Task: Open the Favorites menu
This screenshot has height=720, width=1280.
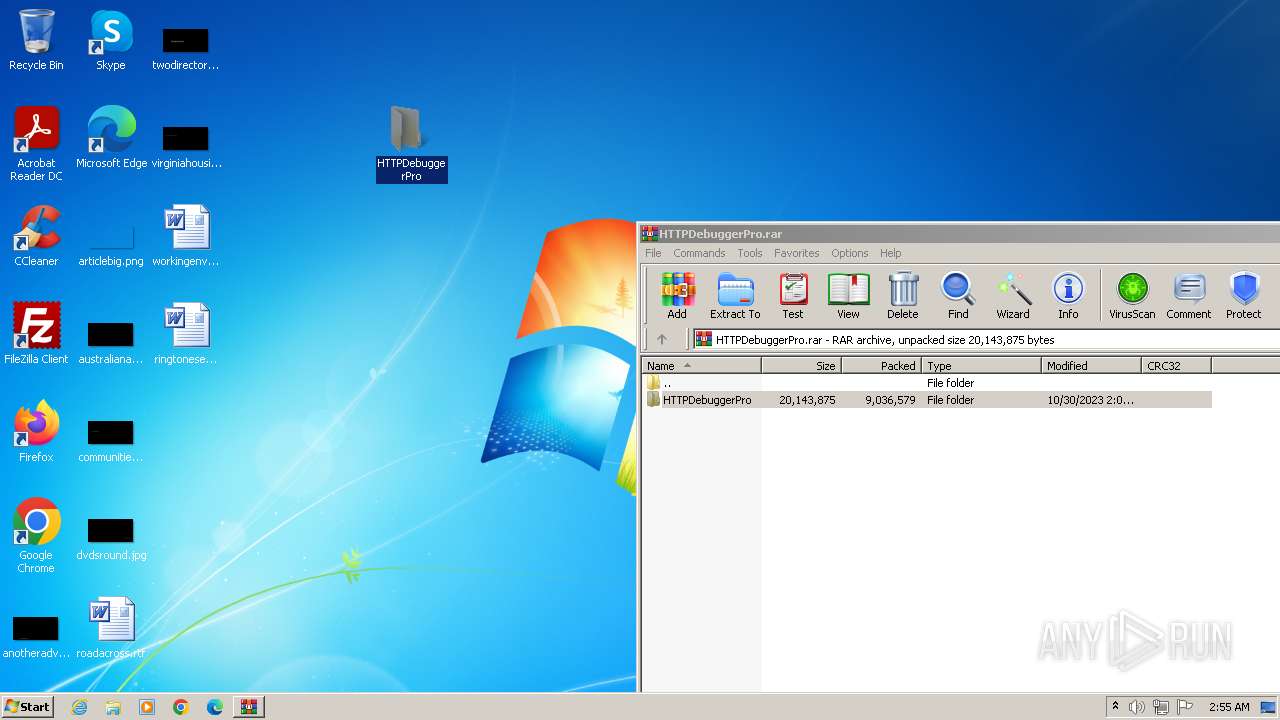Action: [796, 253]
